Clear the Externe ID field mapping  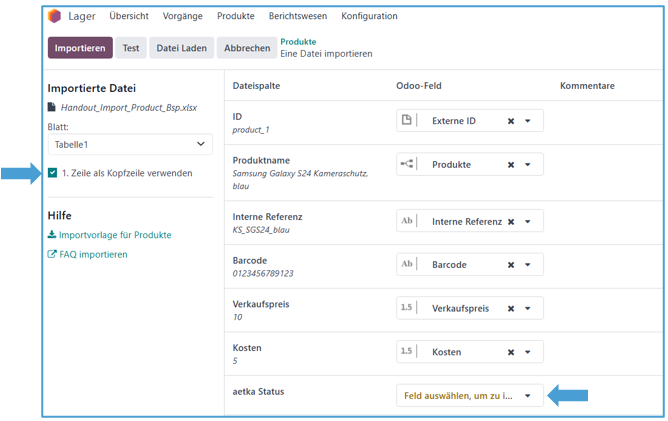pyautogui.click(x=510, y=121)
